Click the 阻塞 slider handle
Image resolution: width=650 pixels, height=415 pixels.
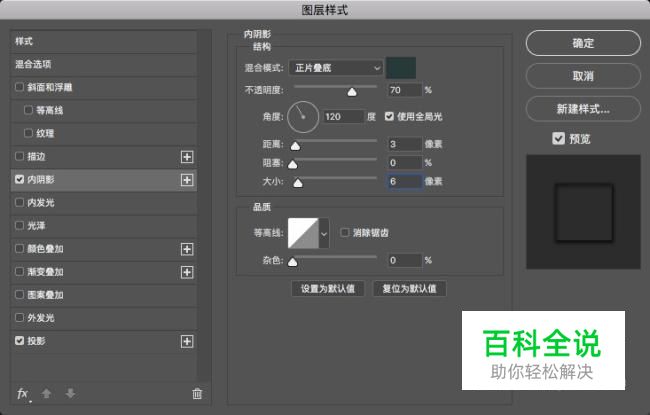click(293, 165)
